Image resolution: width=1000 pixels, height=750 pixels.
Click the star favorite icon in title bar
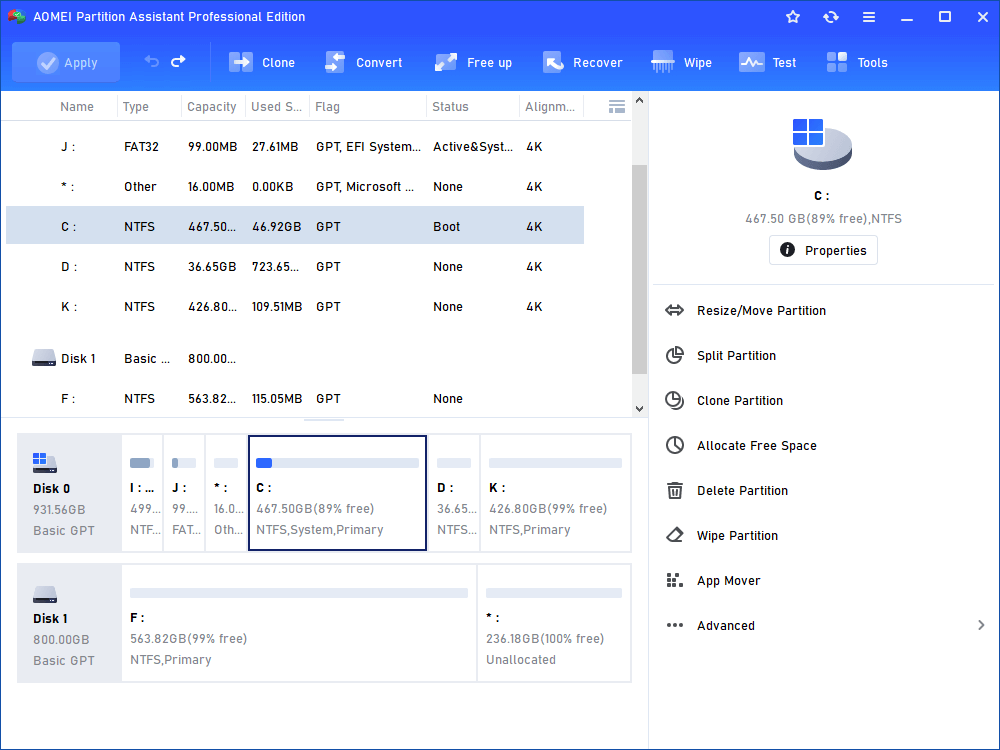coord(793,17)
